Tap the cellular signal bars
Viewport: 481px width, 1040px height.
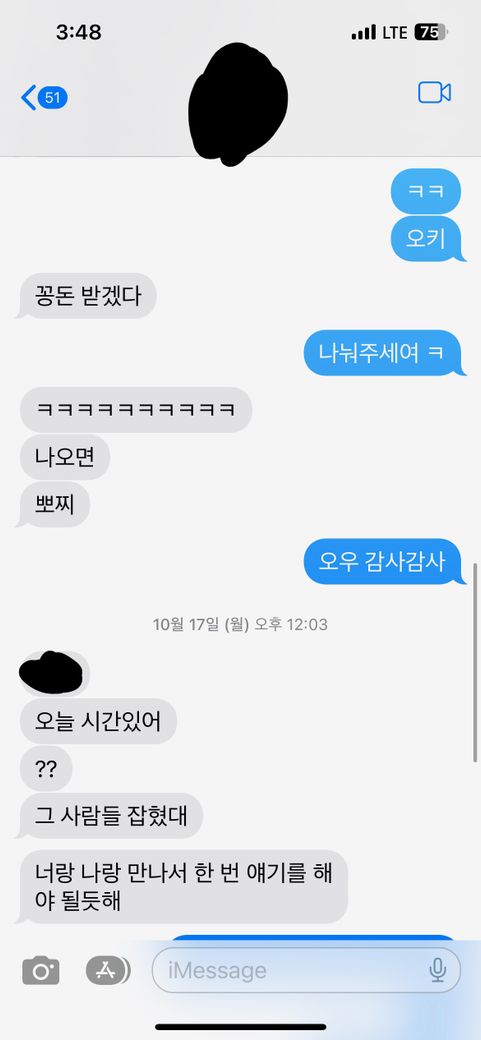click(x=364, y=32)
